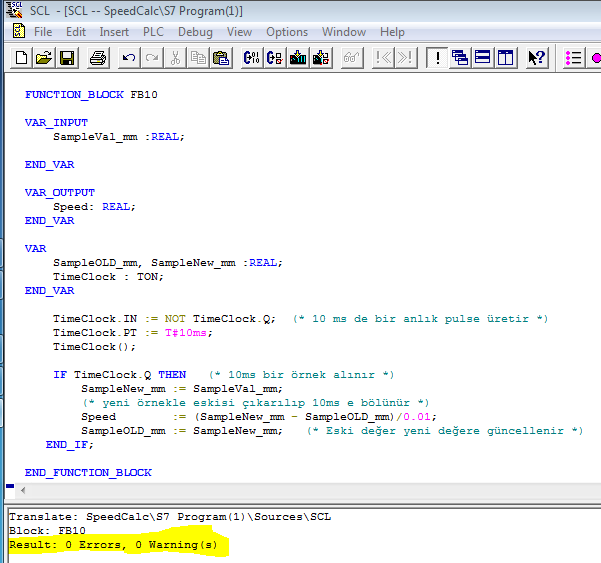Open the Window menu
The height and width of the screenshot is (563, 601).
coord(344,32)
